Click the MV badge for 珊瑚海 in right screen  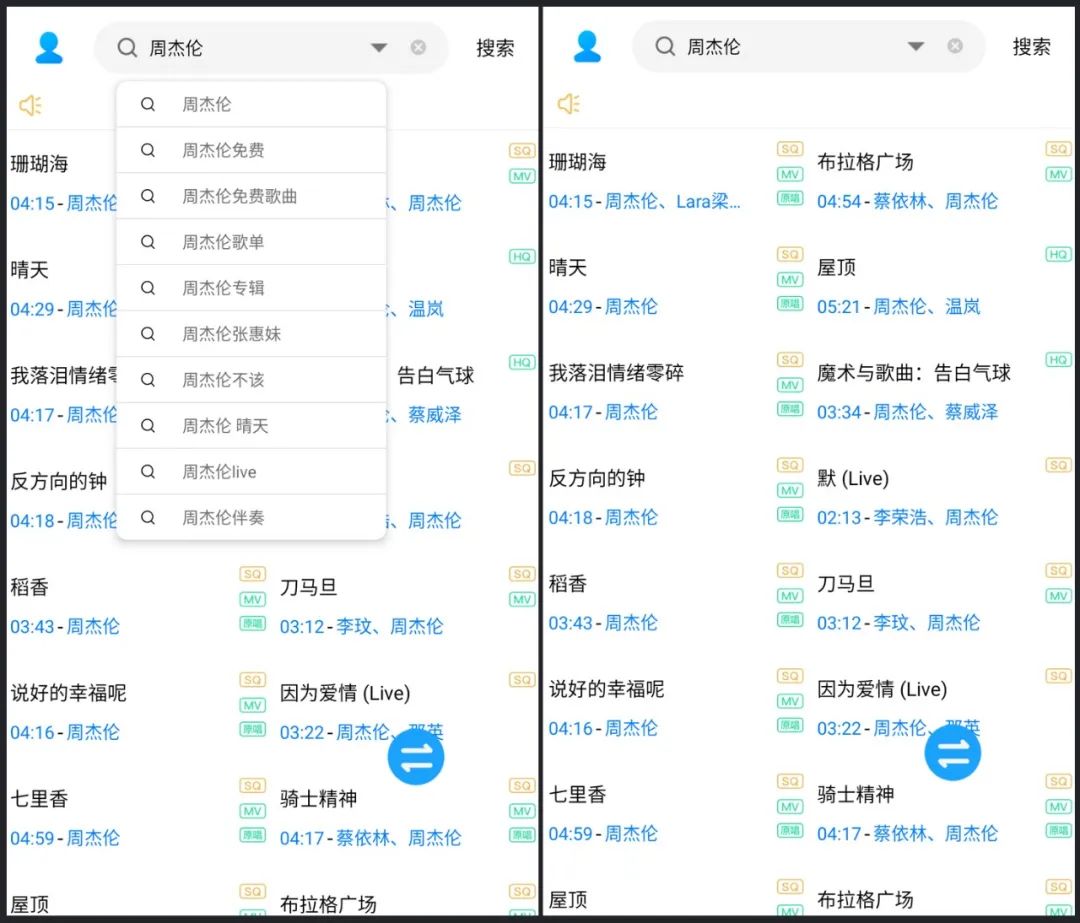790,174
